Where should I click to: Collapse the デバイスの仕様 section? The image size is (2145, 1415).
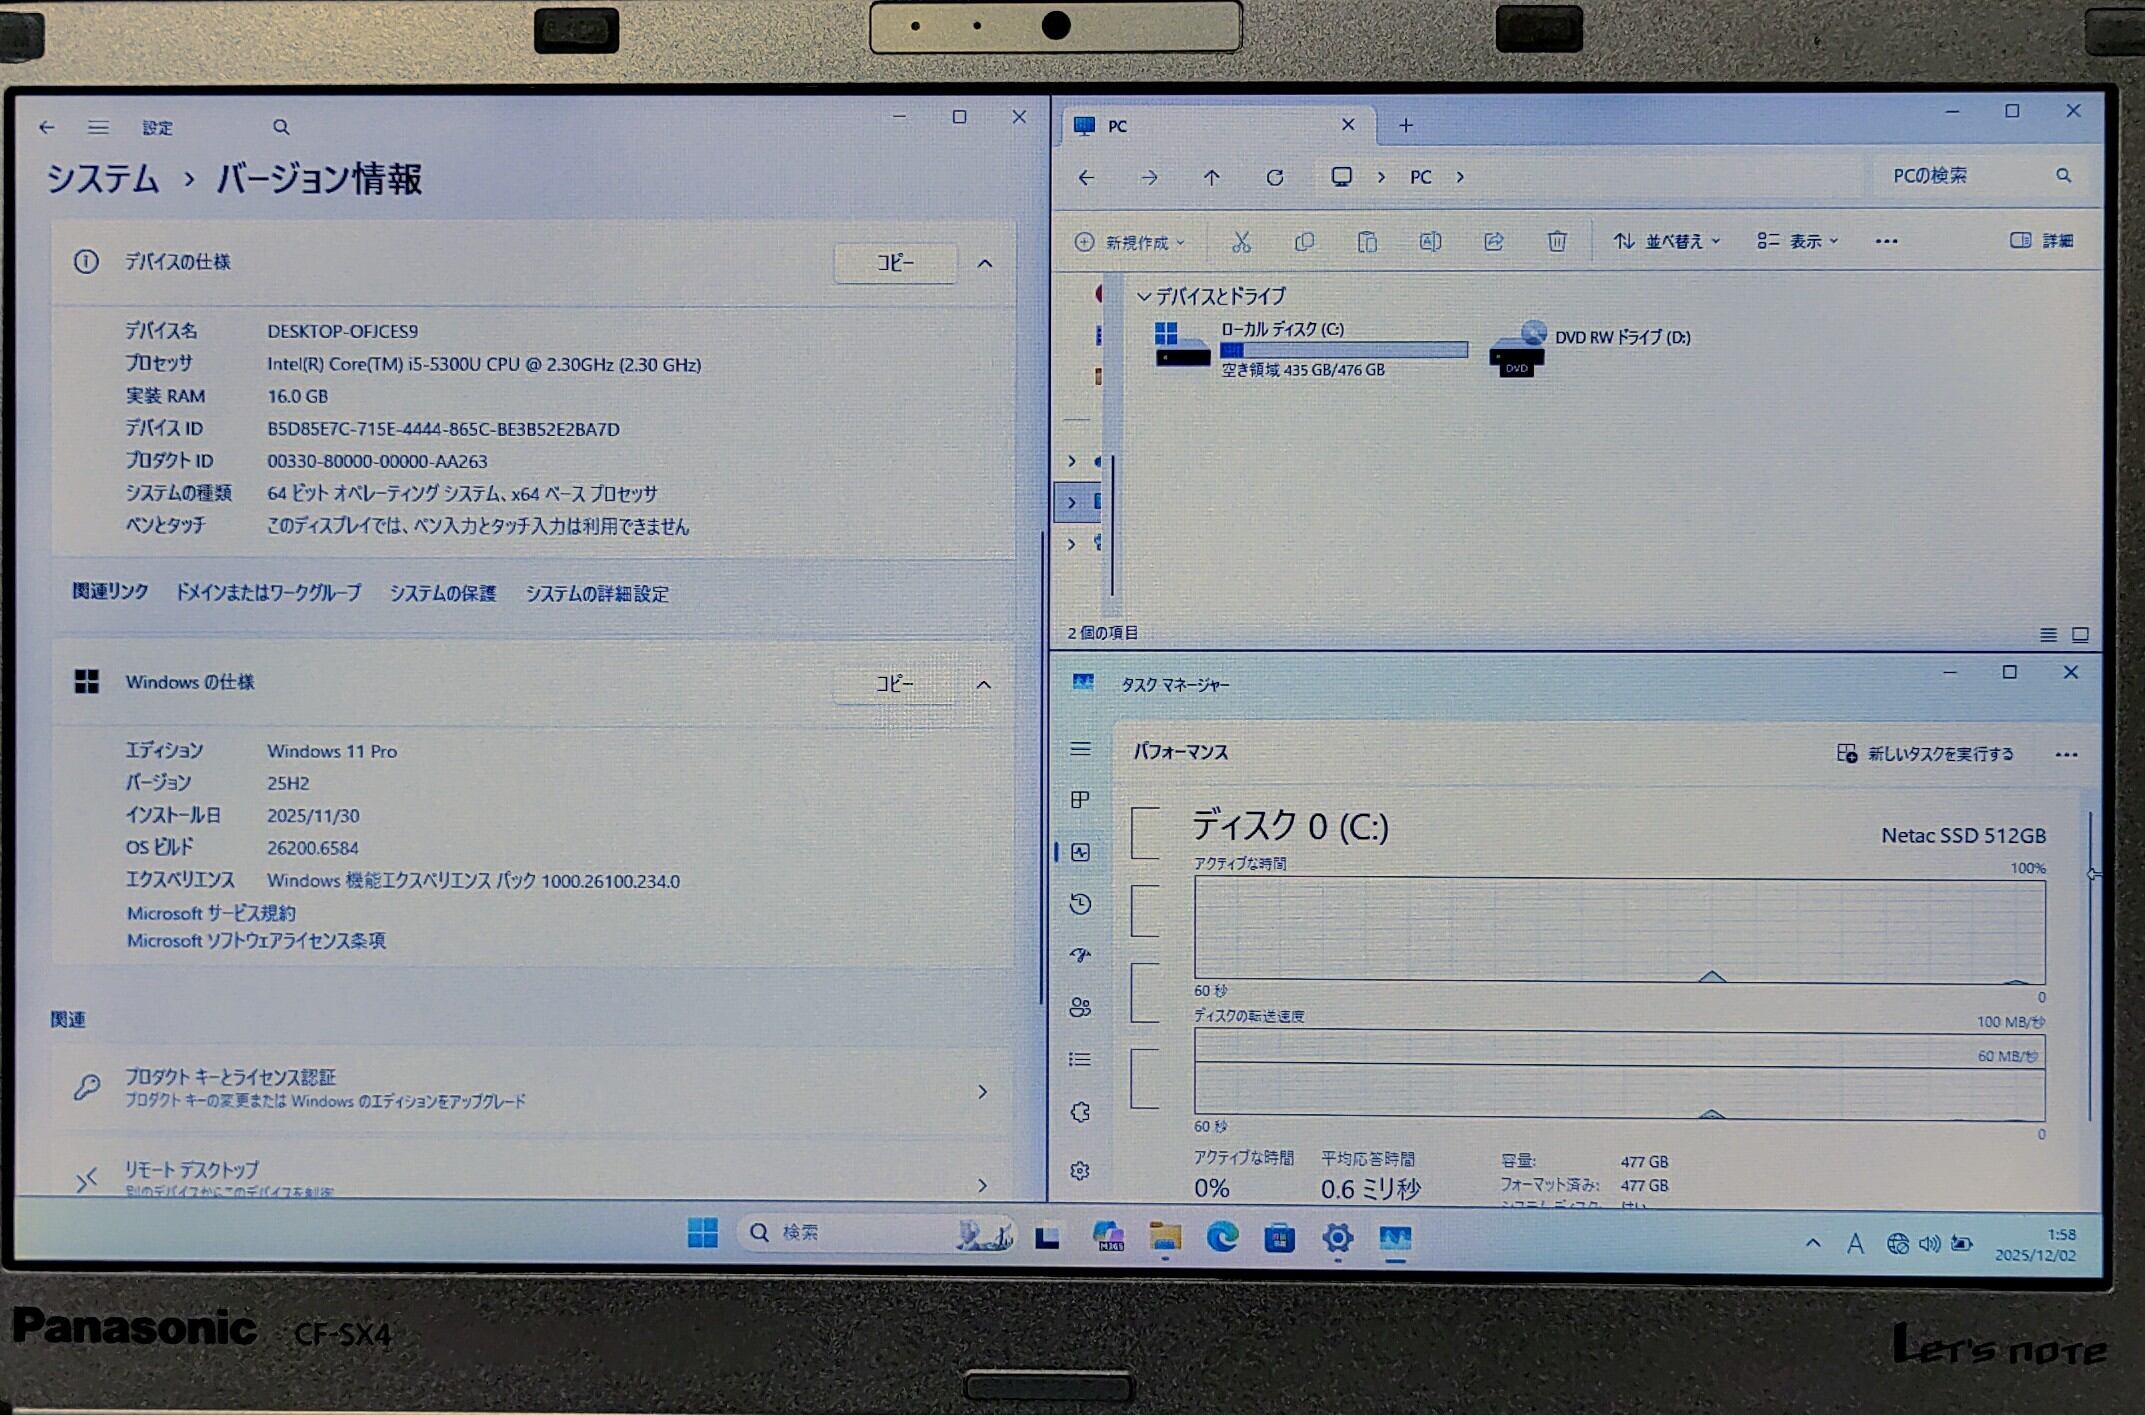984,263
